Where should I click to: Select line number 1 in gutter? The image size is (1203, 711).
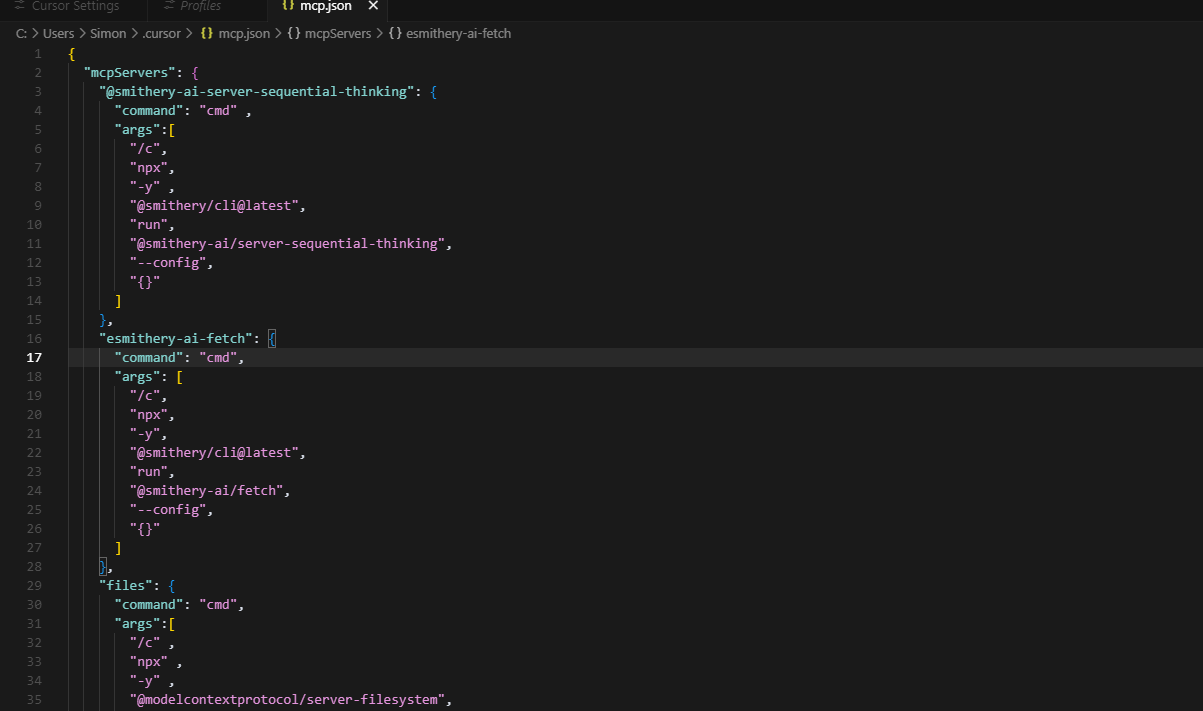pyautogui.click(x=37, y=53)
